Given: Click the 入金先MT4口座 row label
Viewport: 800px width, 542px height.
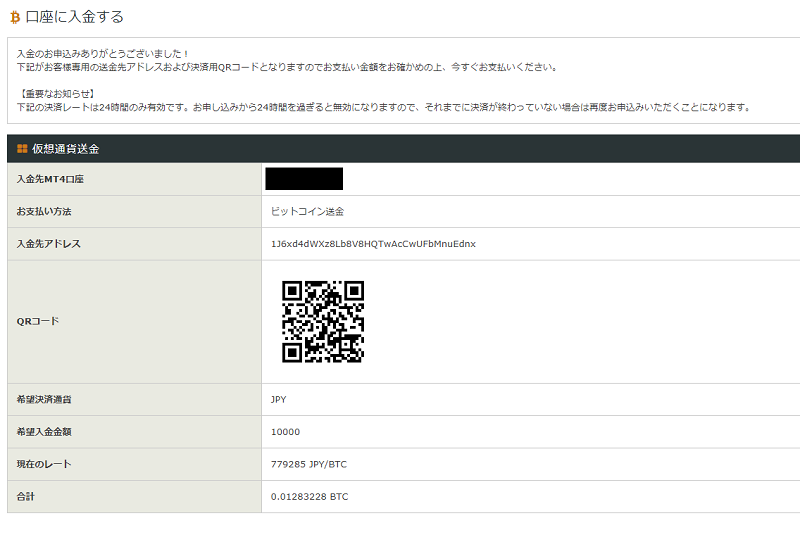Looking at the screenshot, I should coord(50,179).
